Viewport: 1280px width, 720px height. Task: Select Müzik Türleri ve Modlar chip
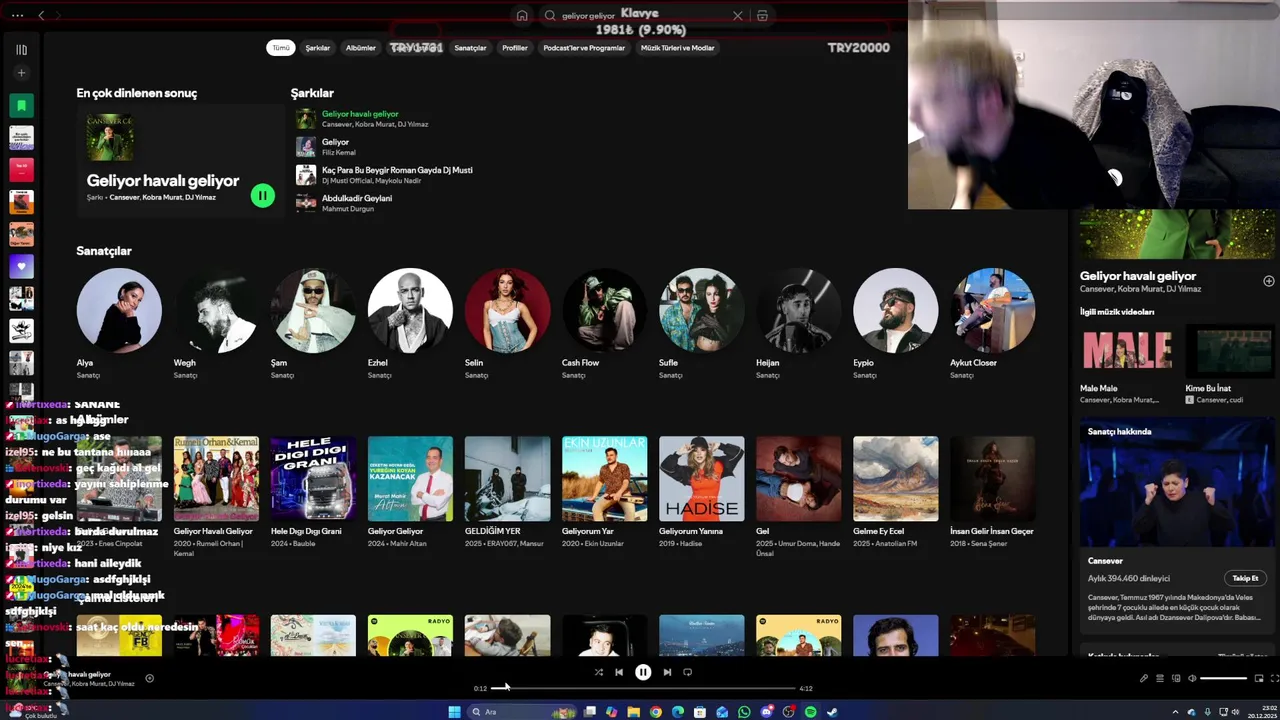[678, 48]
